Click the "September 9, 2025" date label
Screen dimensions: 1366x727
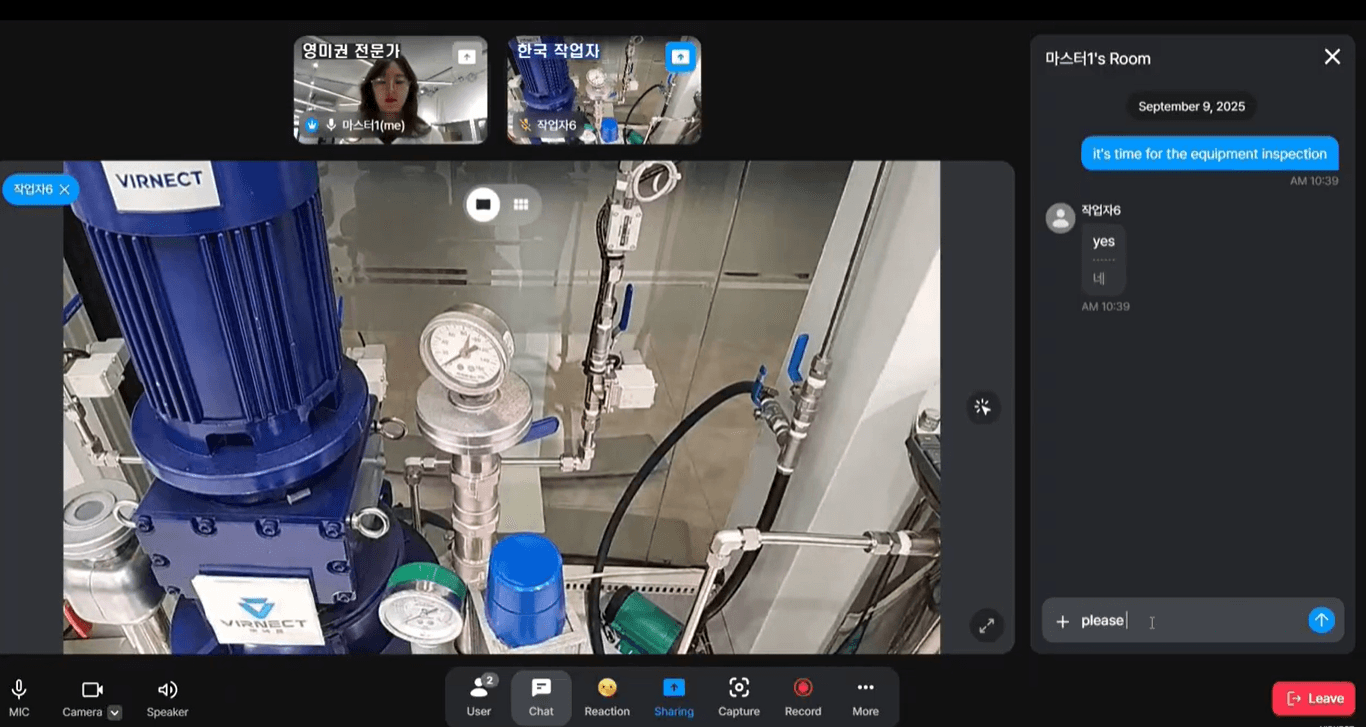(x=1190, y=106)
